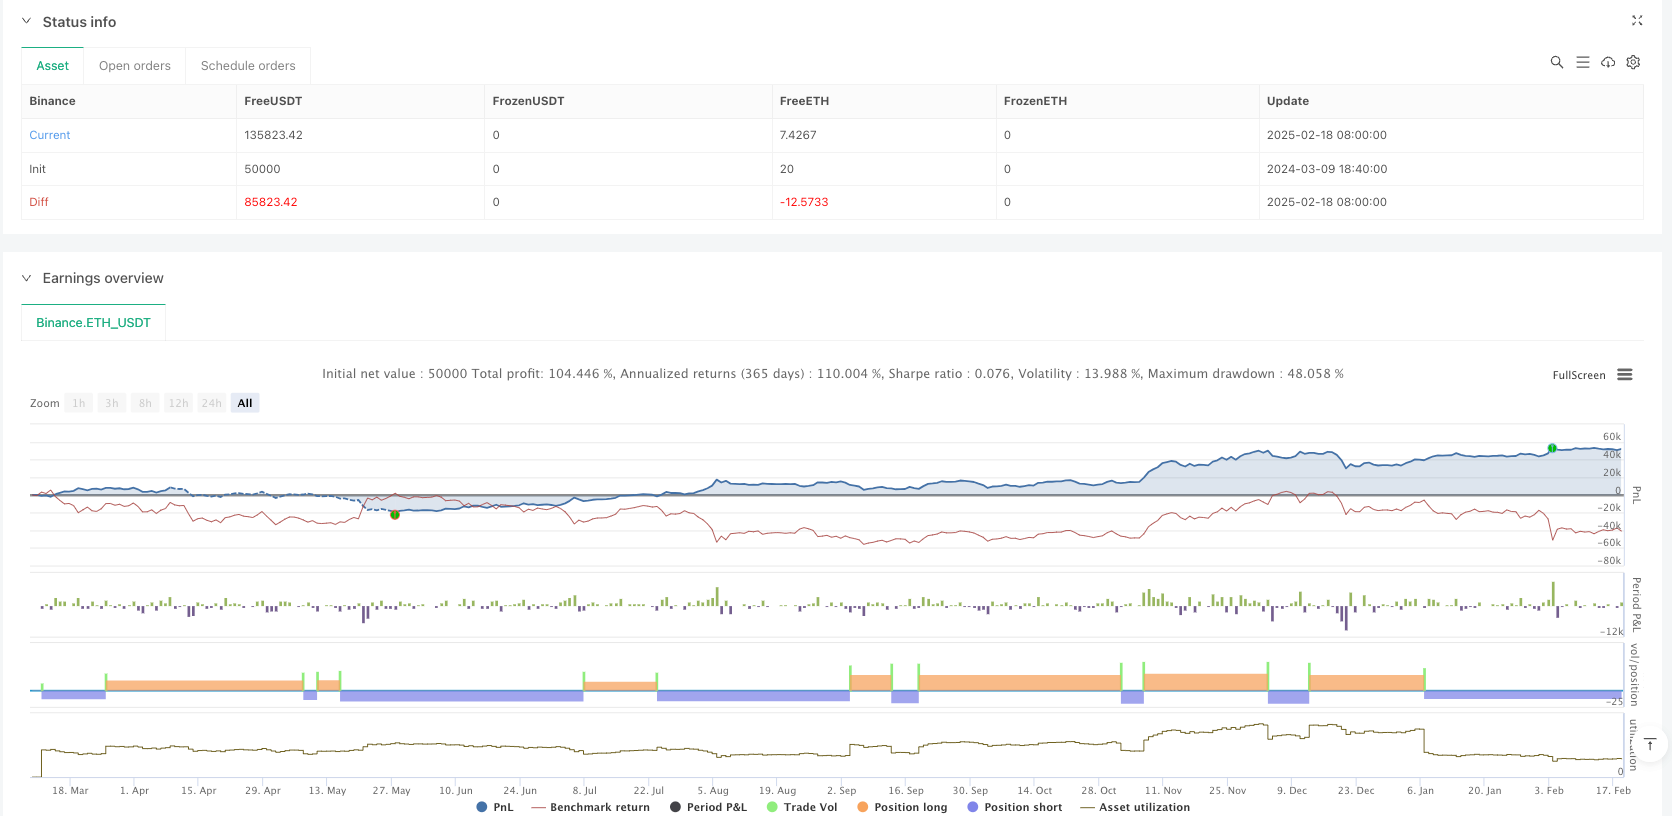The height and width of the screenshot is (816, 1672).
Task: Select the 24h zoom range
Action: pyautogui.click(x=211, y=403)
